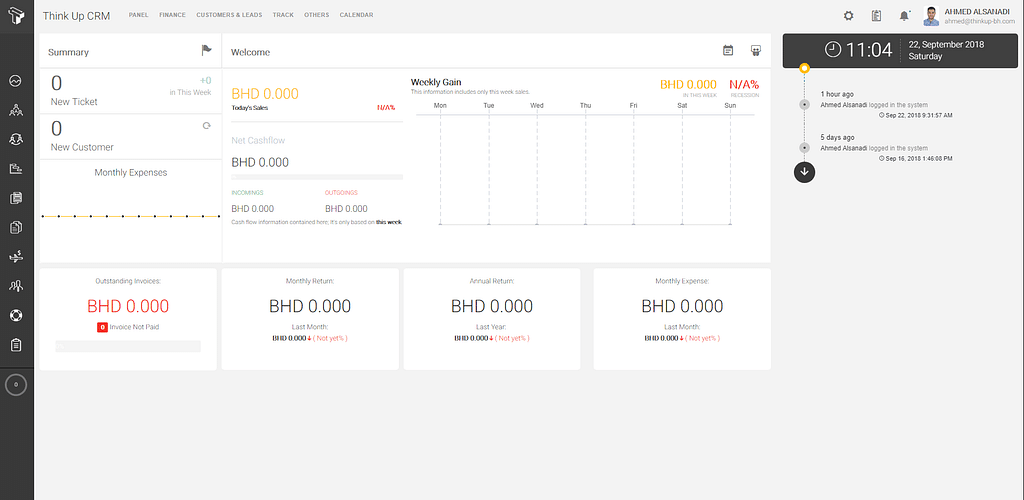Viewport: 1024px width, 500px height.
Task: Click the organization hierarchy sidebar icon
Action: pos(16,110)
